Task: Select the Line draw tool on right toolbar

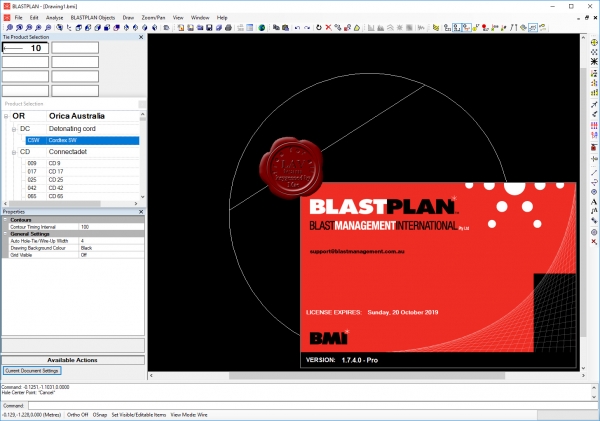Action: click(594, 173)
